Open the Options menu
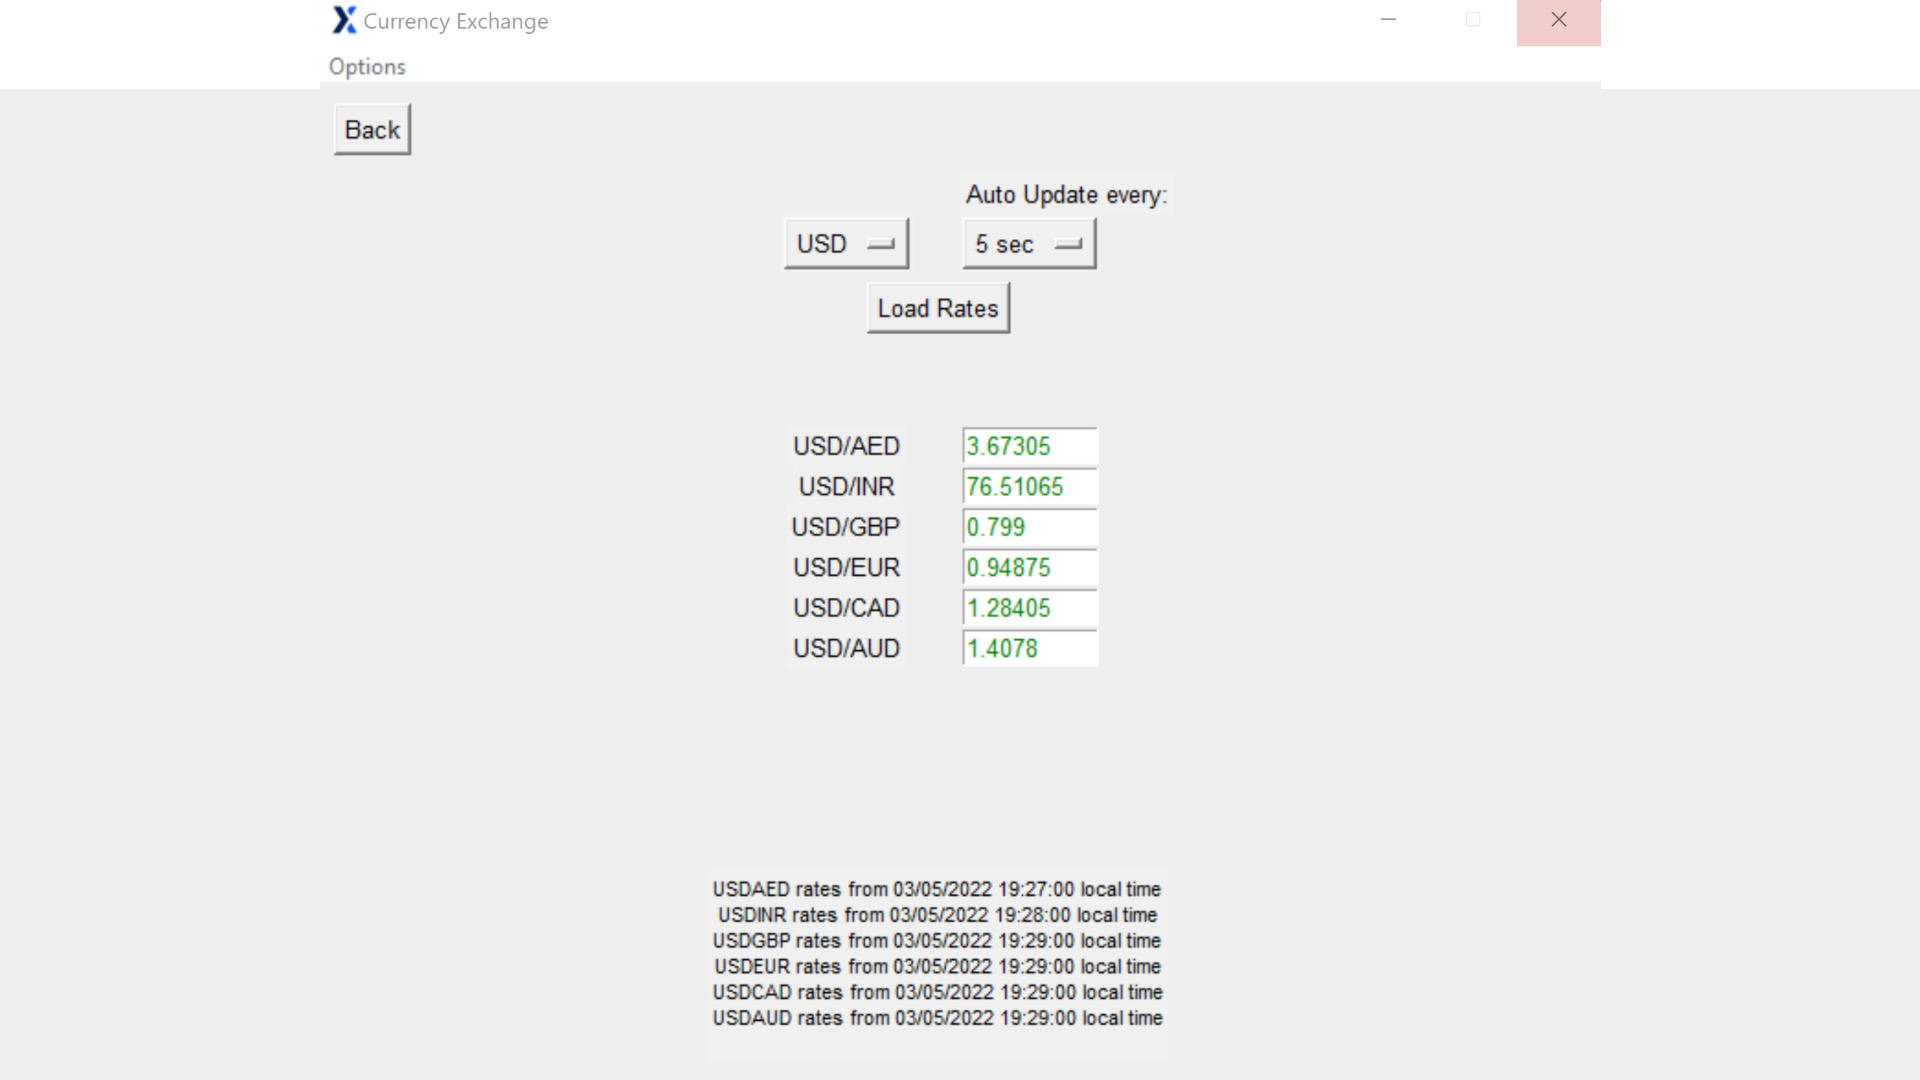 (x=367, y=67)
